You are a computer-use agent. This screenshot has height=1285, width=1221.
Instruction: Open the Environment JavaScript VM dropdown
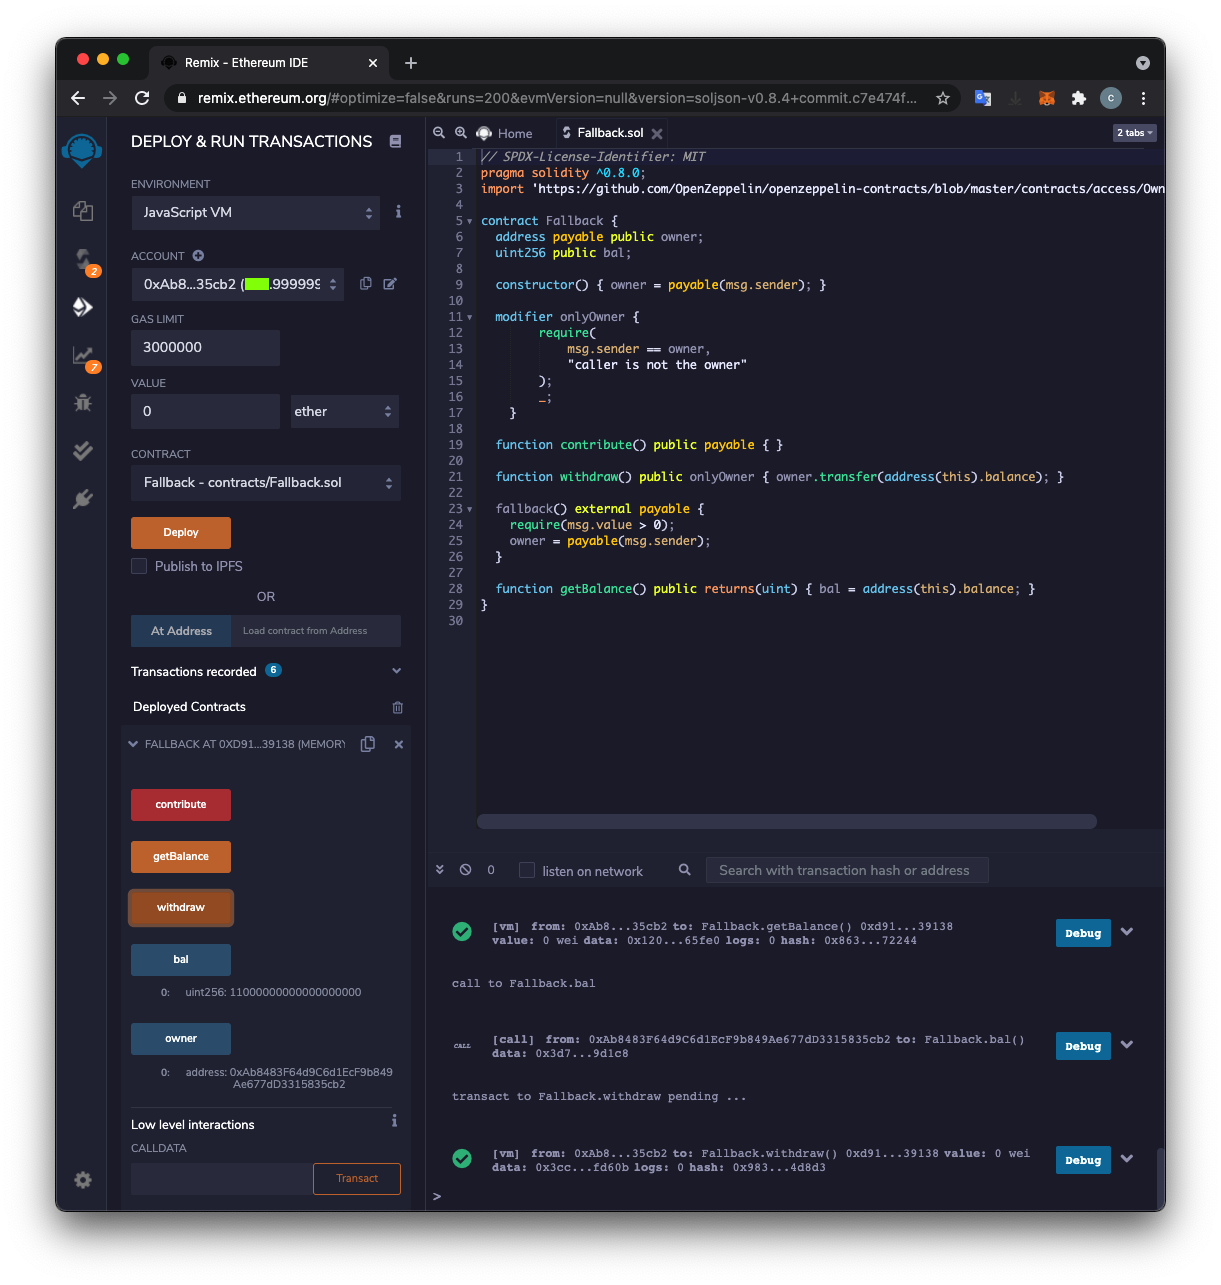point(255,213)
